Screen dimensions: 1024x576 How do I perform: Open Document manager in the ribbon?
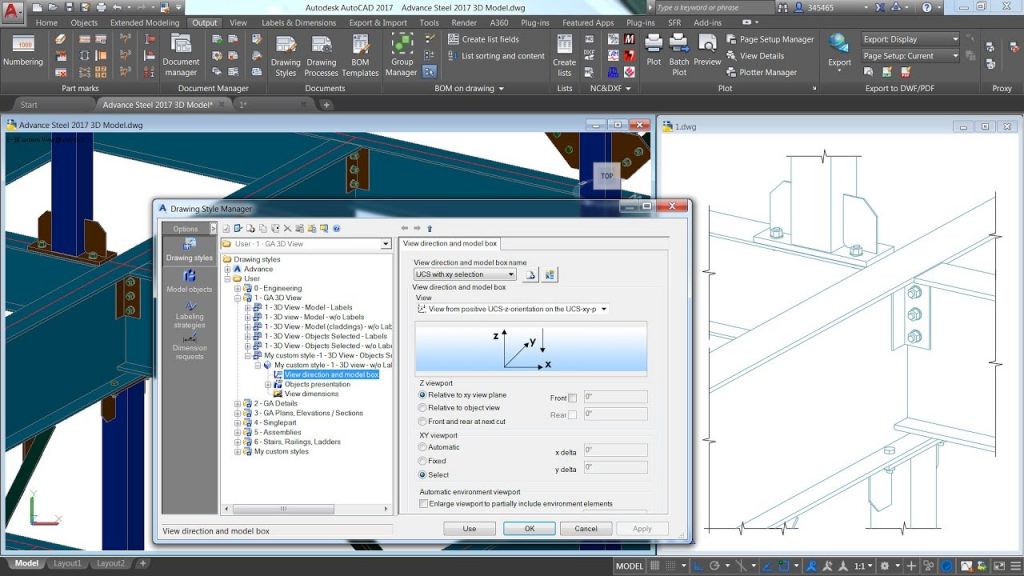click(x=181, y=55)
